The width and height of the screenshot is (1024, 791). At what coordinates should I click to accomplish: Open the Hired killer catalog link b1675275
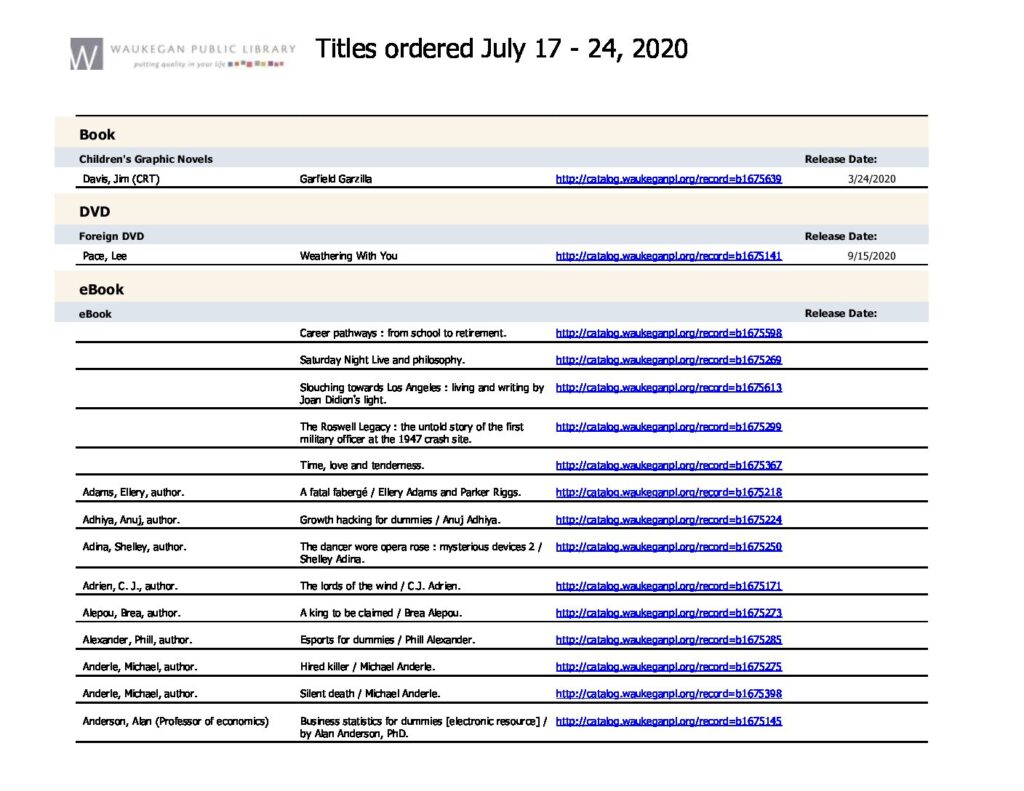(668, 667)
